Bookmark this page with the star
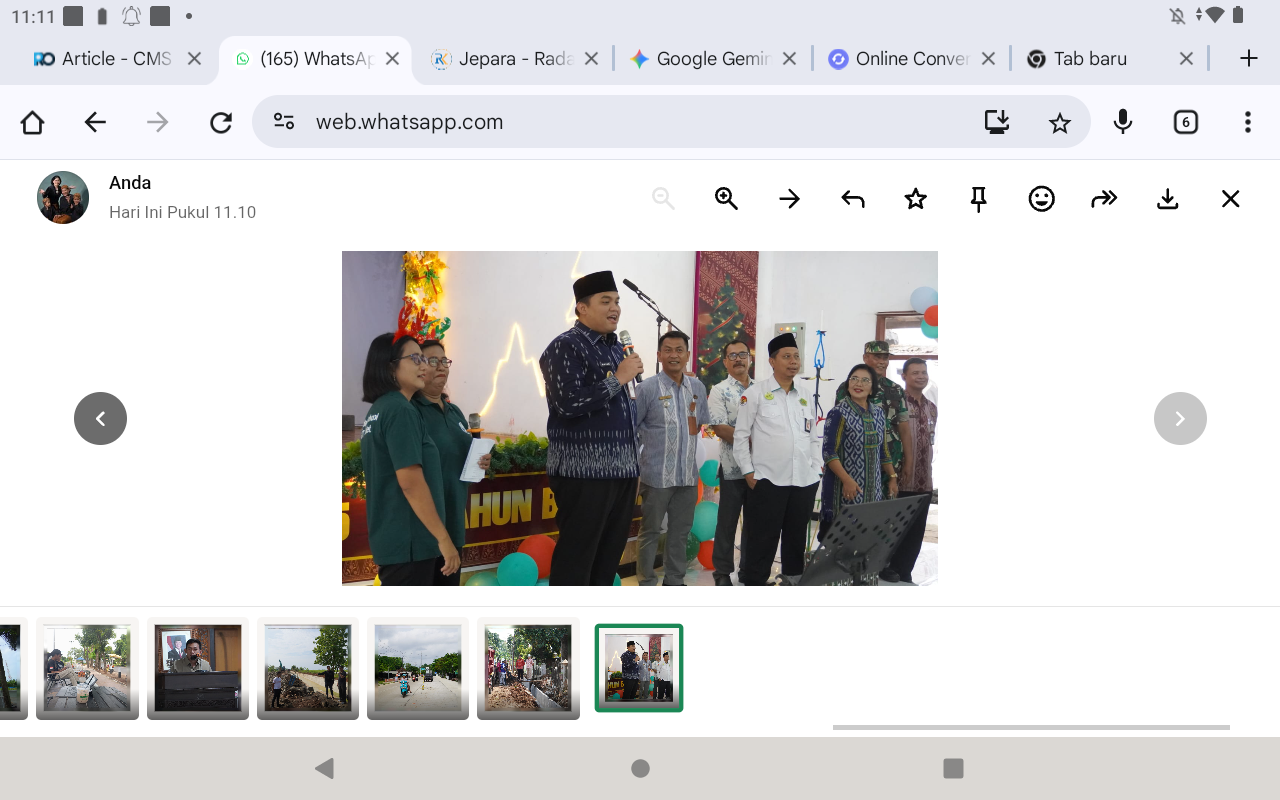The height and width of the screenshot is (800, 1280). 1059,122
